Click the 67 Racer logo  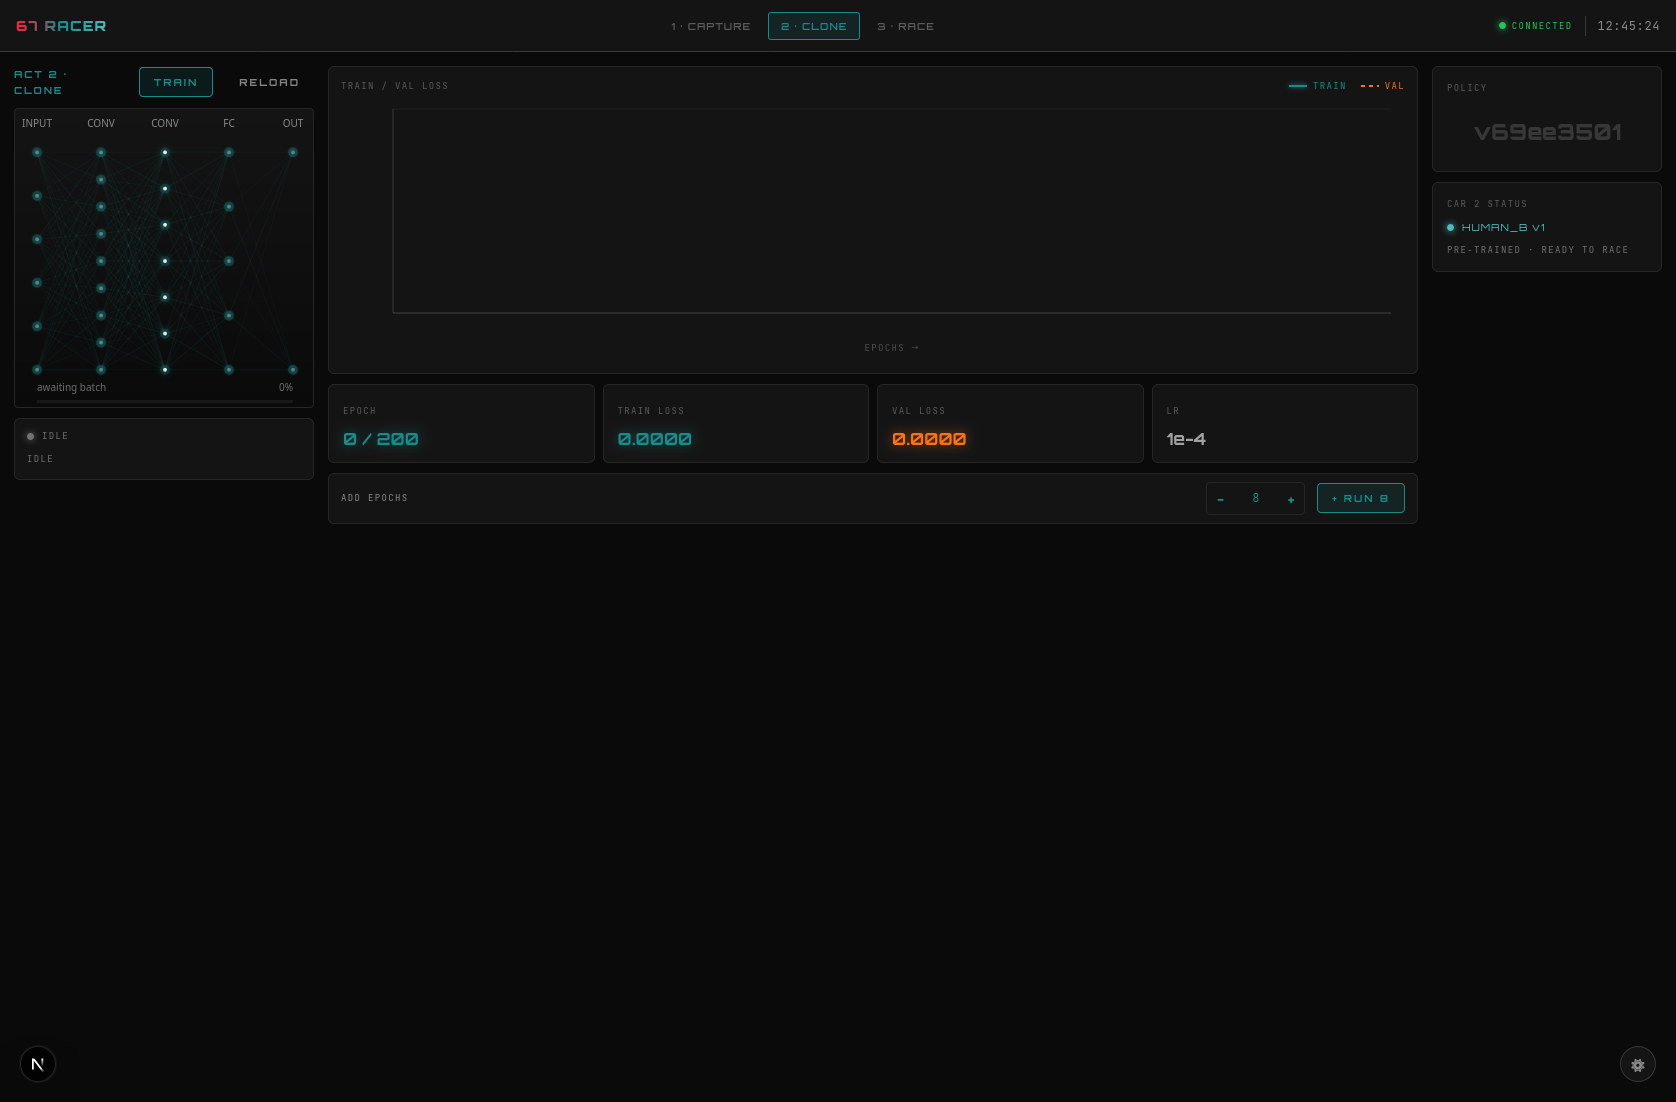click(x=61, y=26)
